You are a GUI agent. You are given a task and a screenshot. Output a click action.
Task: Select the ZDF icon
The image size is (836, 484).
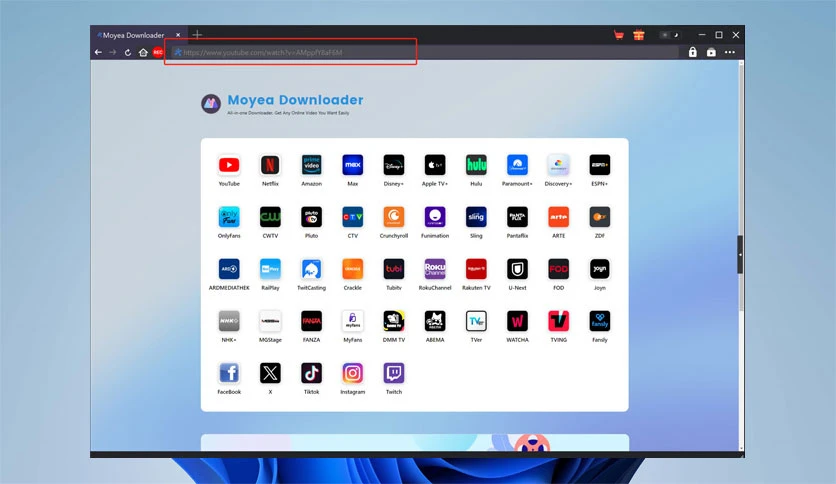click(600, 217)
